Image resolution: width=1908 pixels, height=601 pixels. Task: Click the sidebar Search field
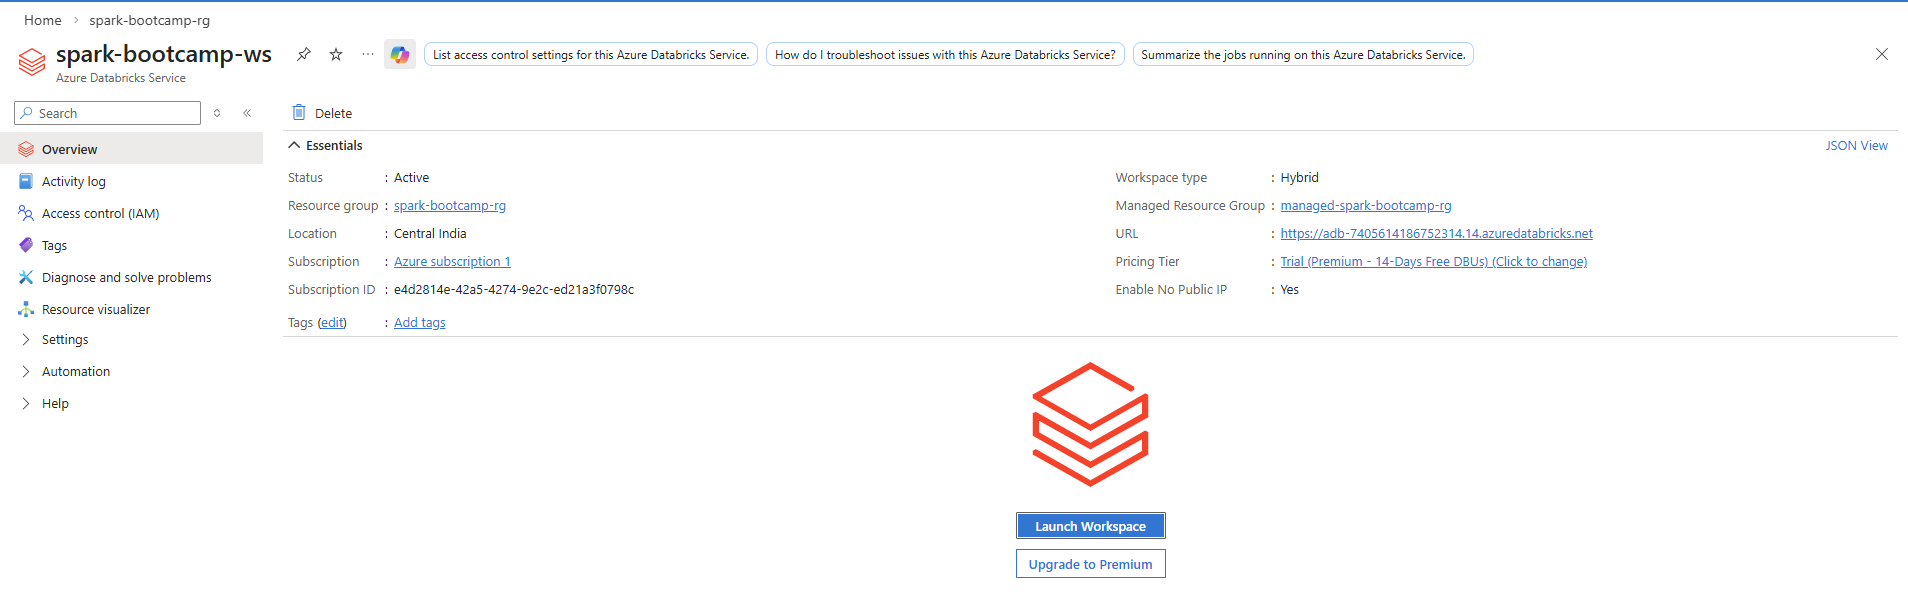[x=108, y=113]
